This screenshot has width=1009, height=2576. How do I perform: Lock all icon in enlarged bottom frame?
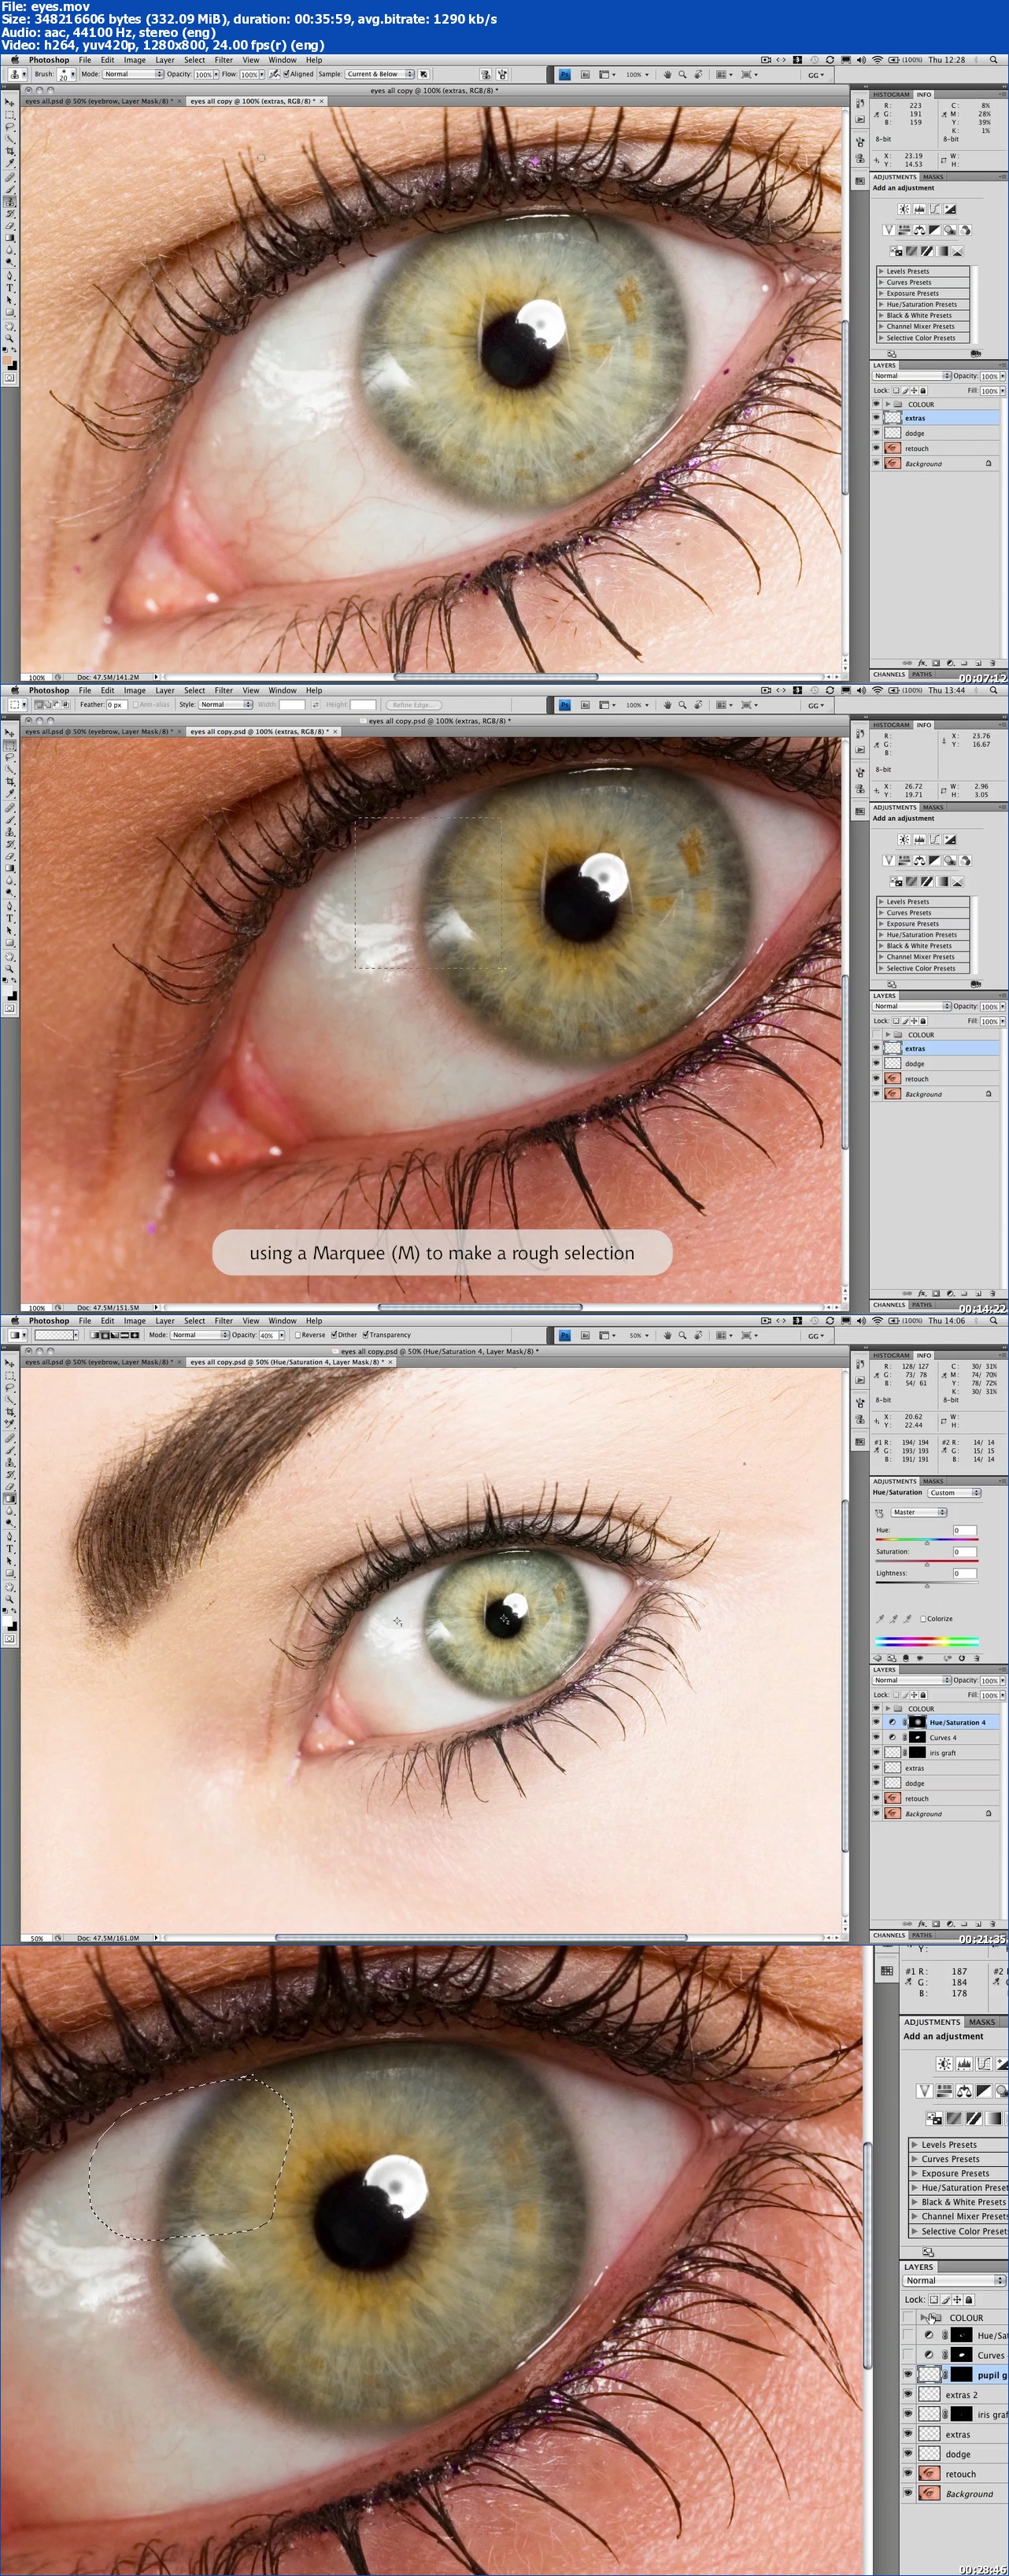coord(968,2299)
